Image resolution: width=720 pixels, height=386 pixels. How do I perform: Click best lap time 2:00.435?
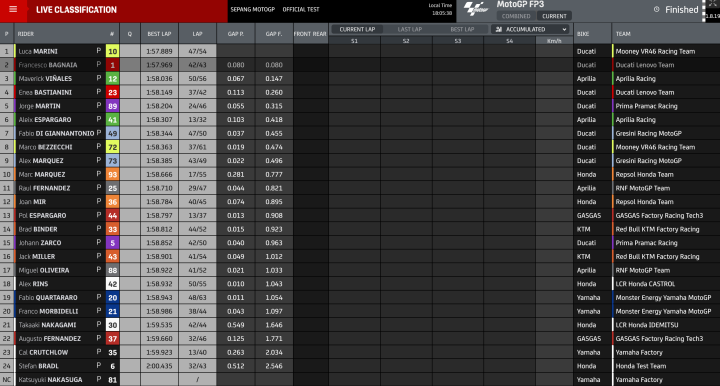[159, 366]
